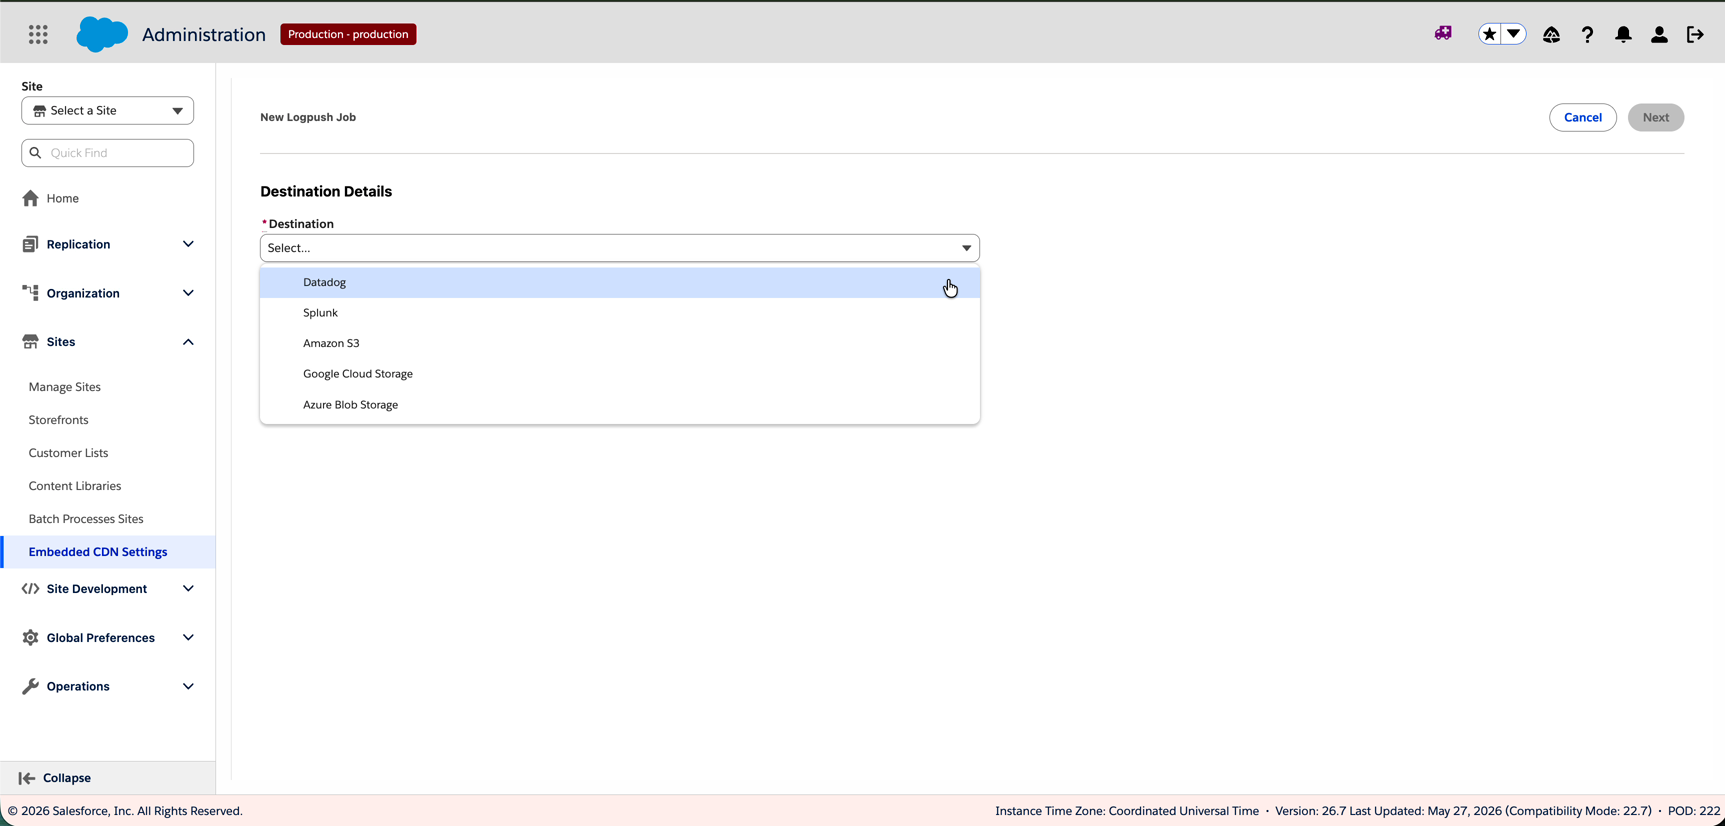Collapse the Sites section chevron
The image size is (1725, 826).
188,342
